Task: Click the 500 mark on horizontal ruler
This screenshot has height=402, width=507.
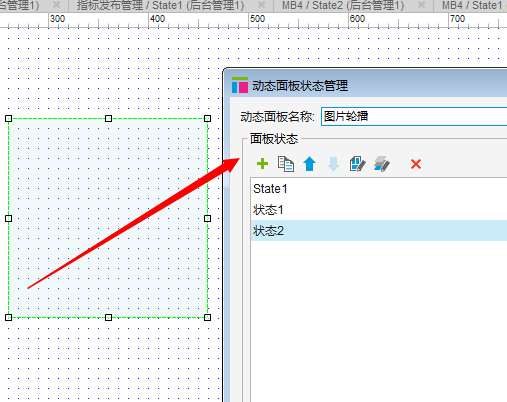Action: pyautogui.click(x=257, y=19)
